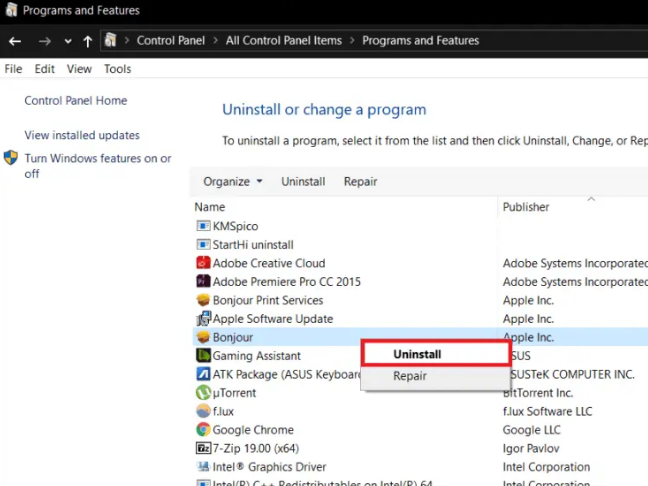This screenshot has height=486, width=648.
Task: Select the StartHi uninstall entry
Action: coord(253,245)
